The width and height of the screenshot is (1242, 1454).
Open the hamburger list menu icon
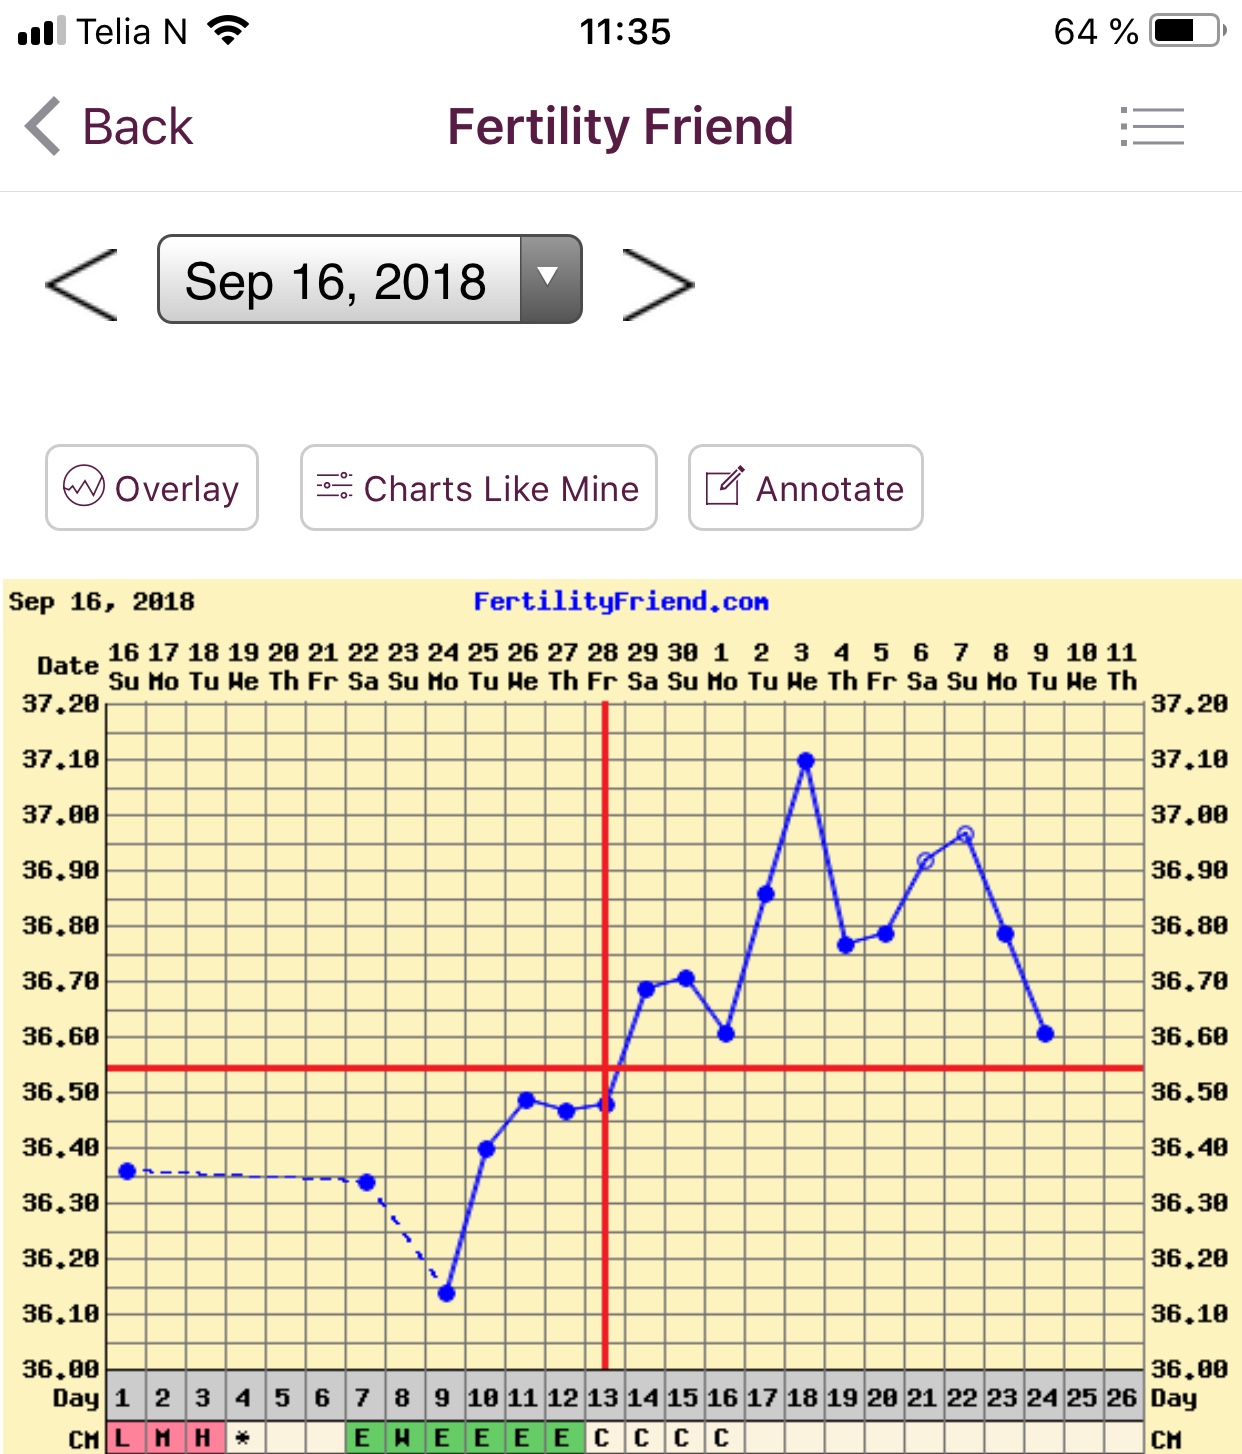(x=1152, y=127)
